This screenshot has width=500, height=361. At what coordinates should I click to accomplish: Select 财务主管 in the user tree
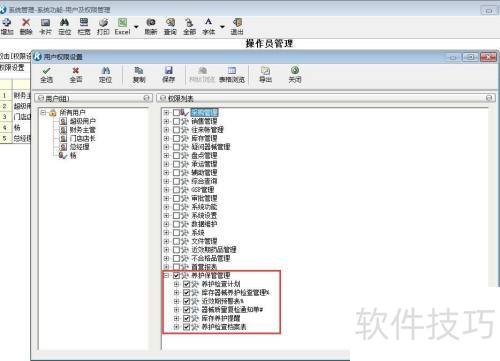pos(82,130)
